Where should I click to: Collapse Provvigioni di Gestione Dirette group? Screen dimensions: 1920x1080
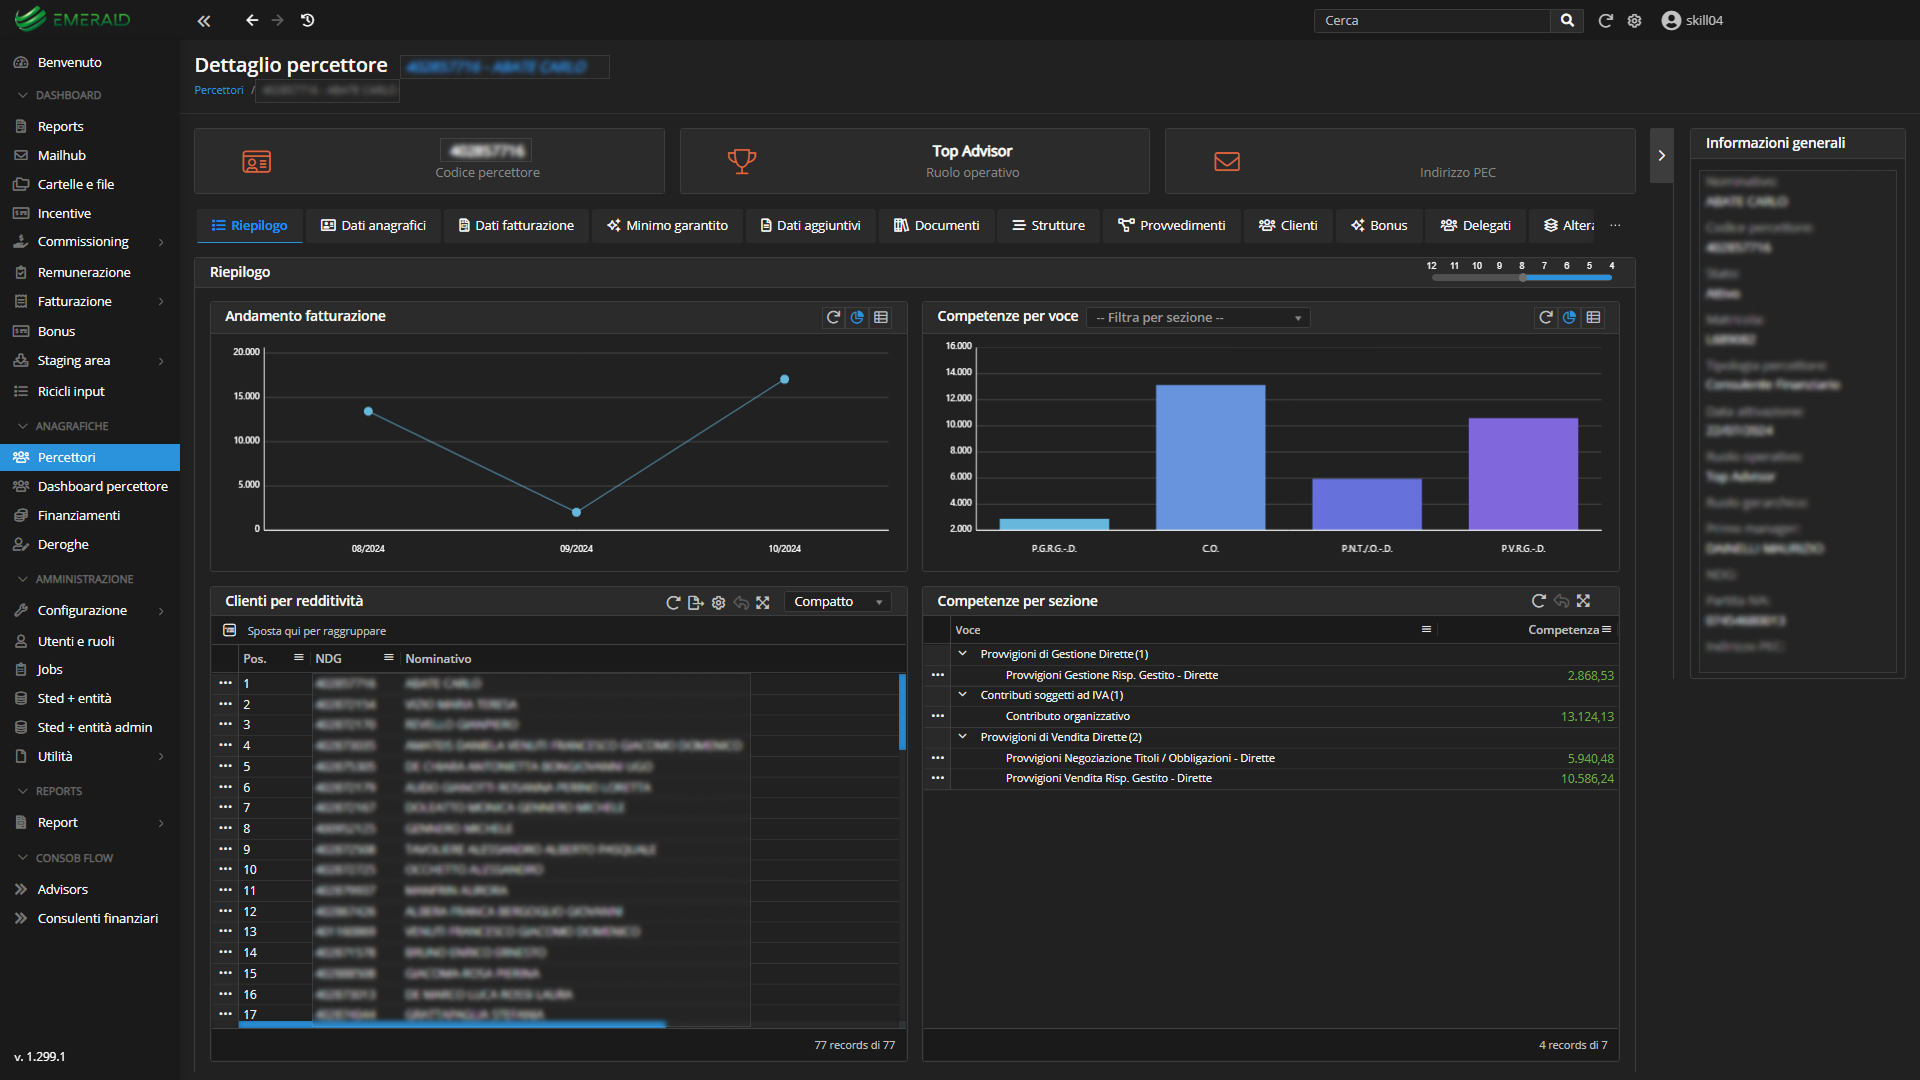point(963,654)
